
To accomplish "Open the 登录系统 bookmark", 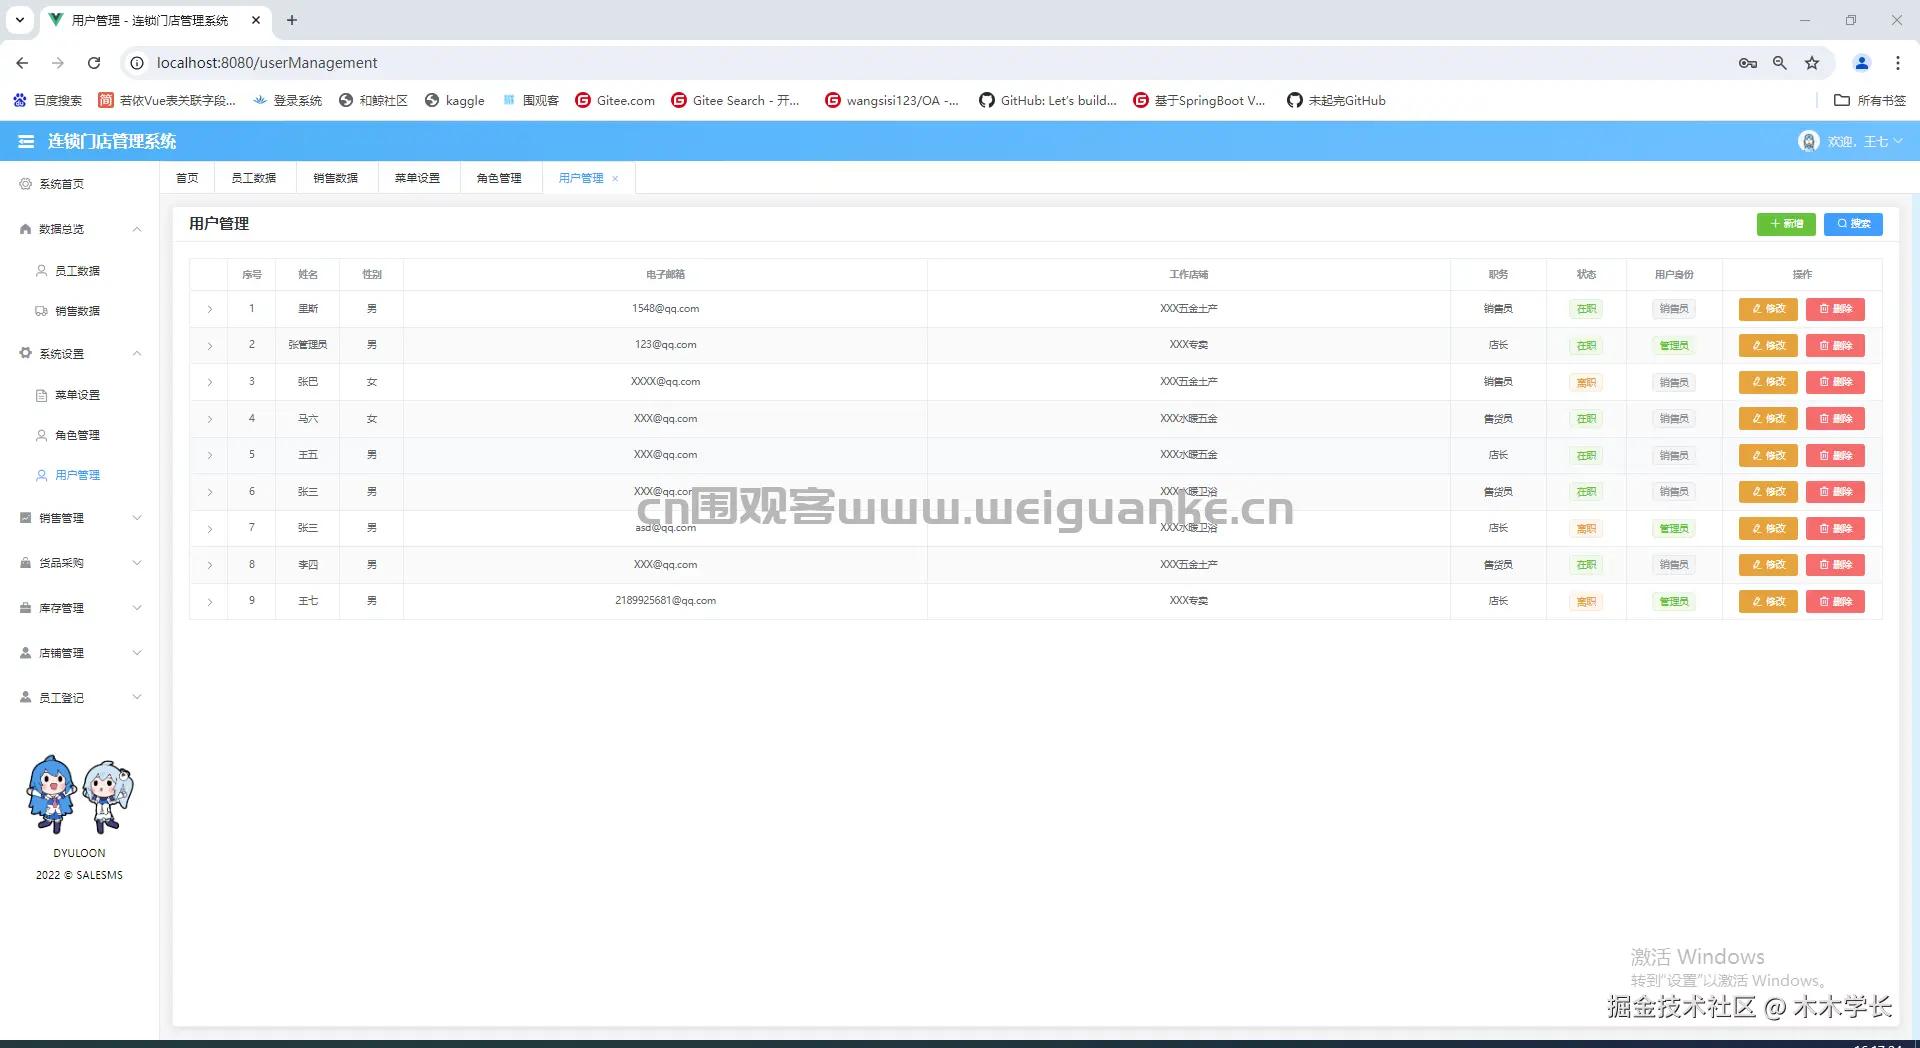I will [288, 101].
